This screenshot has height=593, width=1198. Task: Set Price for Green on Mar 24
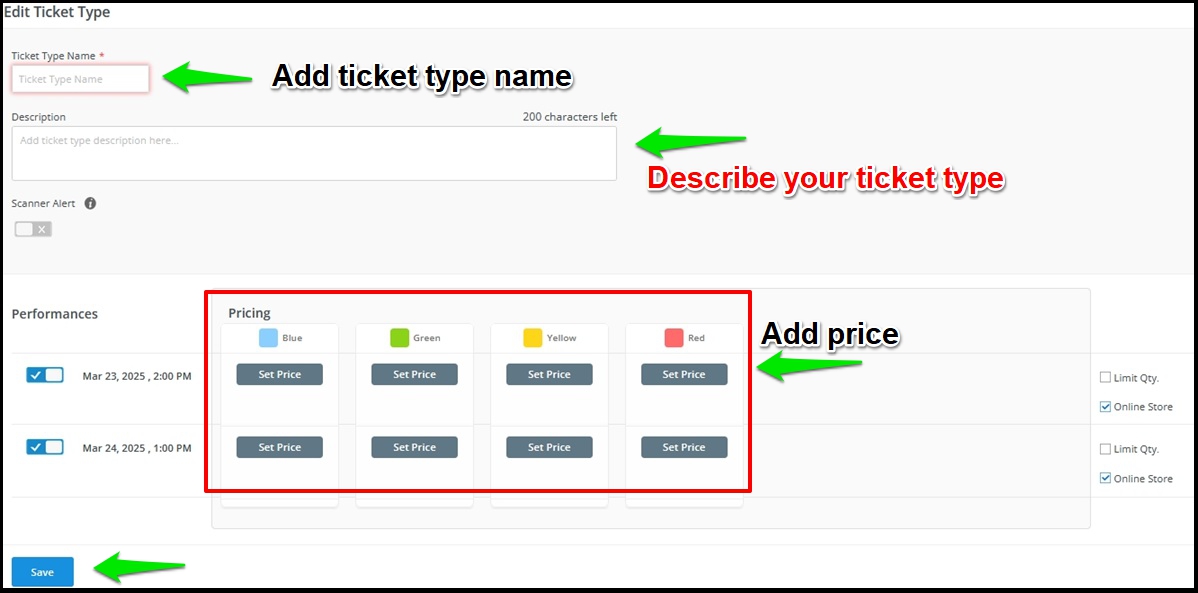pos(414,447)
